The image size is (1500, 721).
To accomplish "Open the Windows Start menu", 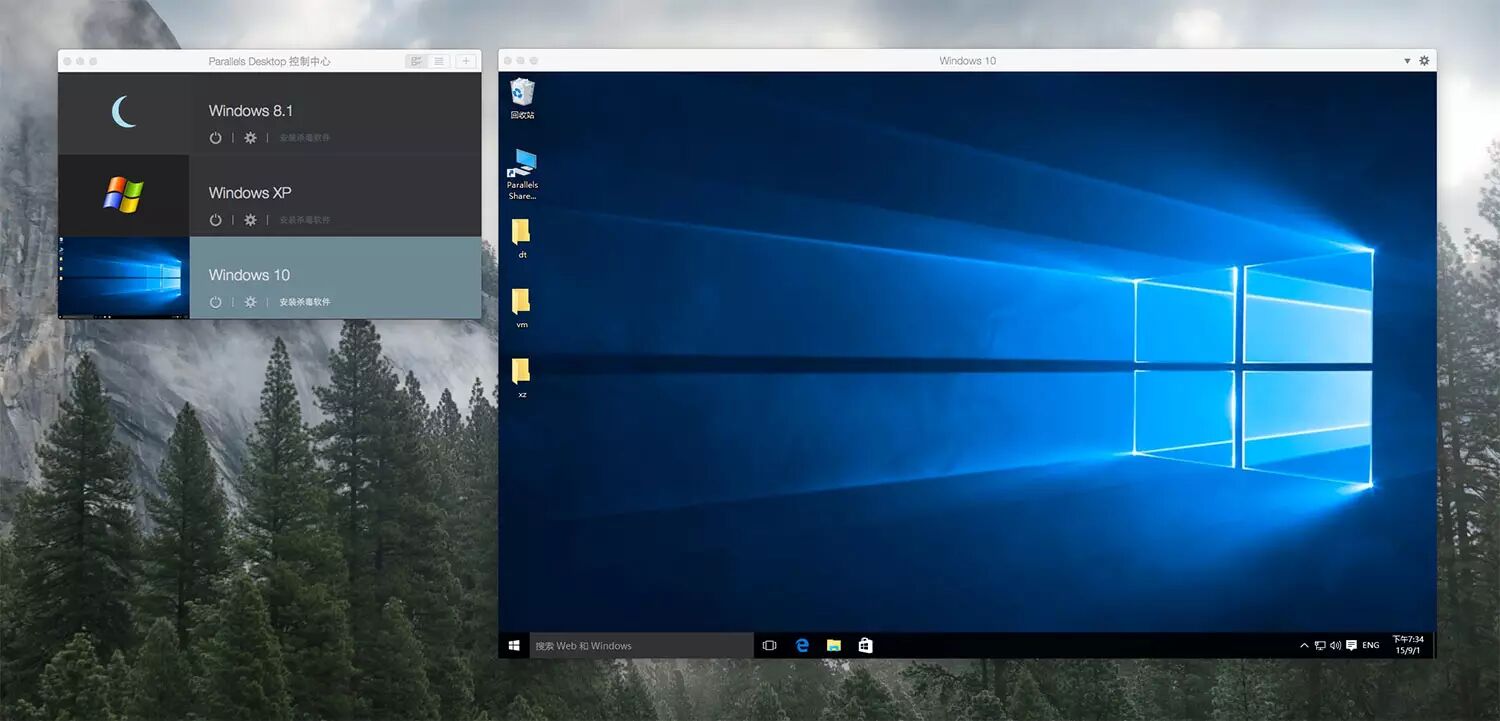I will tap(514, 646).
